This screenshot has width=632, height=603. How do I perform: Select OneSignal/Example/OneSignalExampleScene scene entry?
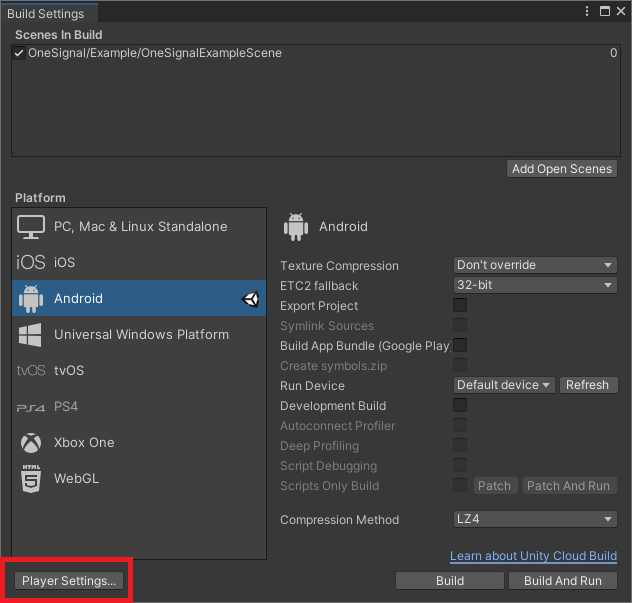316,53
